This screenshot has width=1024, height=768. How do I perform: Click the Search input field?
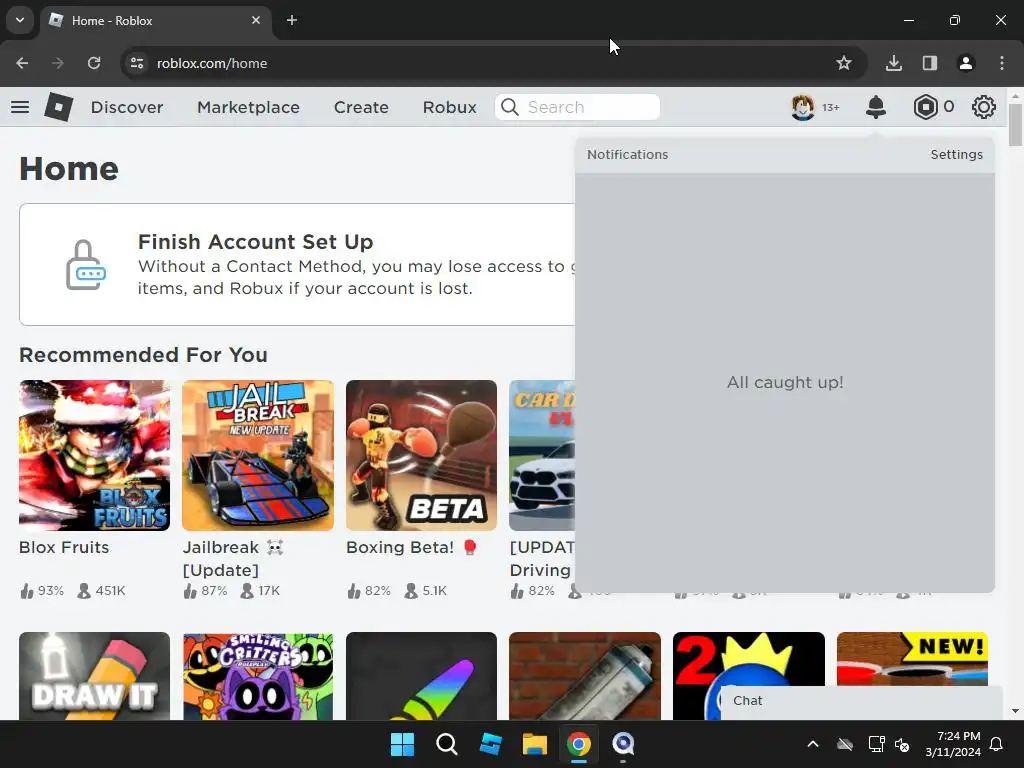click(x=578, y=107)
